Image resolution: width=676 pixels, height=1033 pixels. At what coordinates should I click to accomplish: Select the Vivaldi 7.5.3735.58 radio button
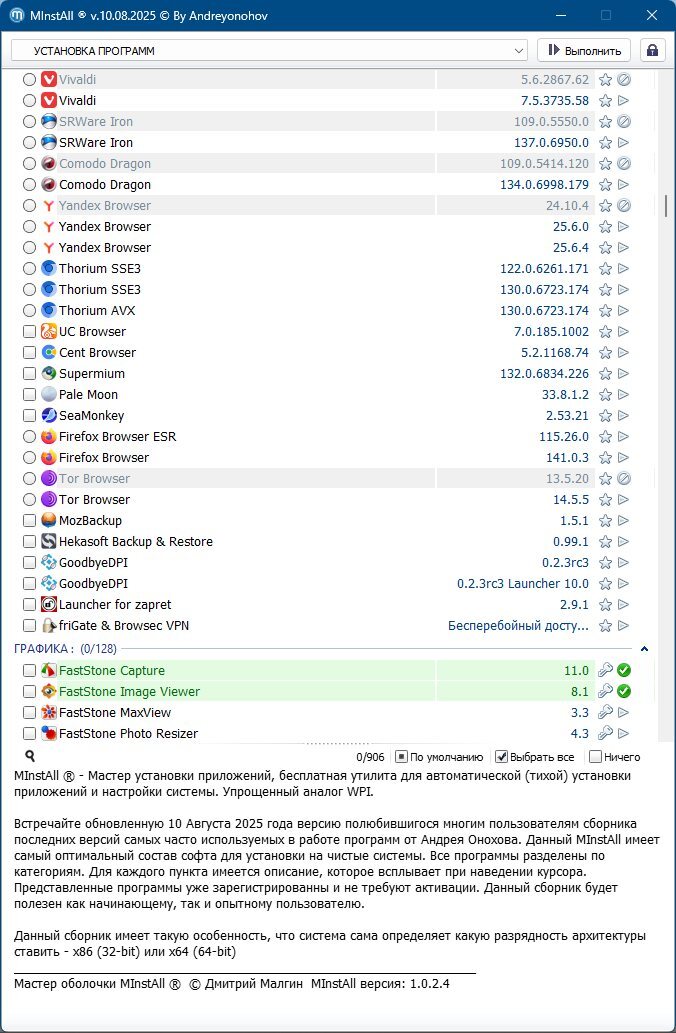(29, 100)
